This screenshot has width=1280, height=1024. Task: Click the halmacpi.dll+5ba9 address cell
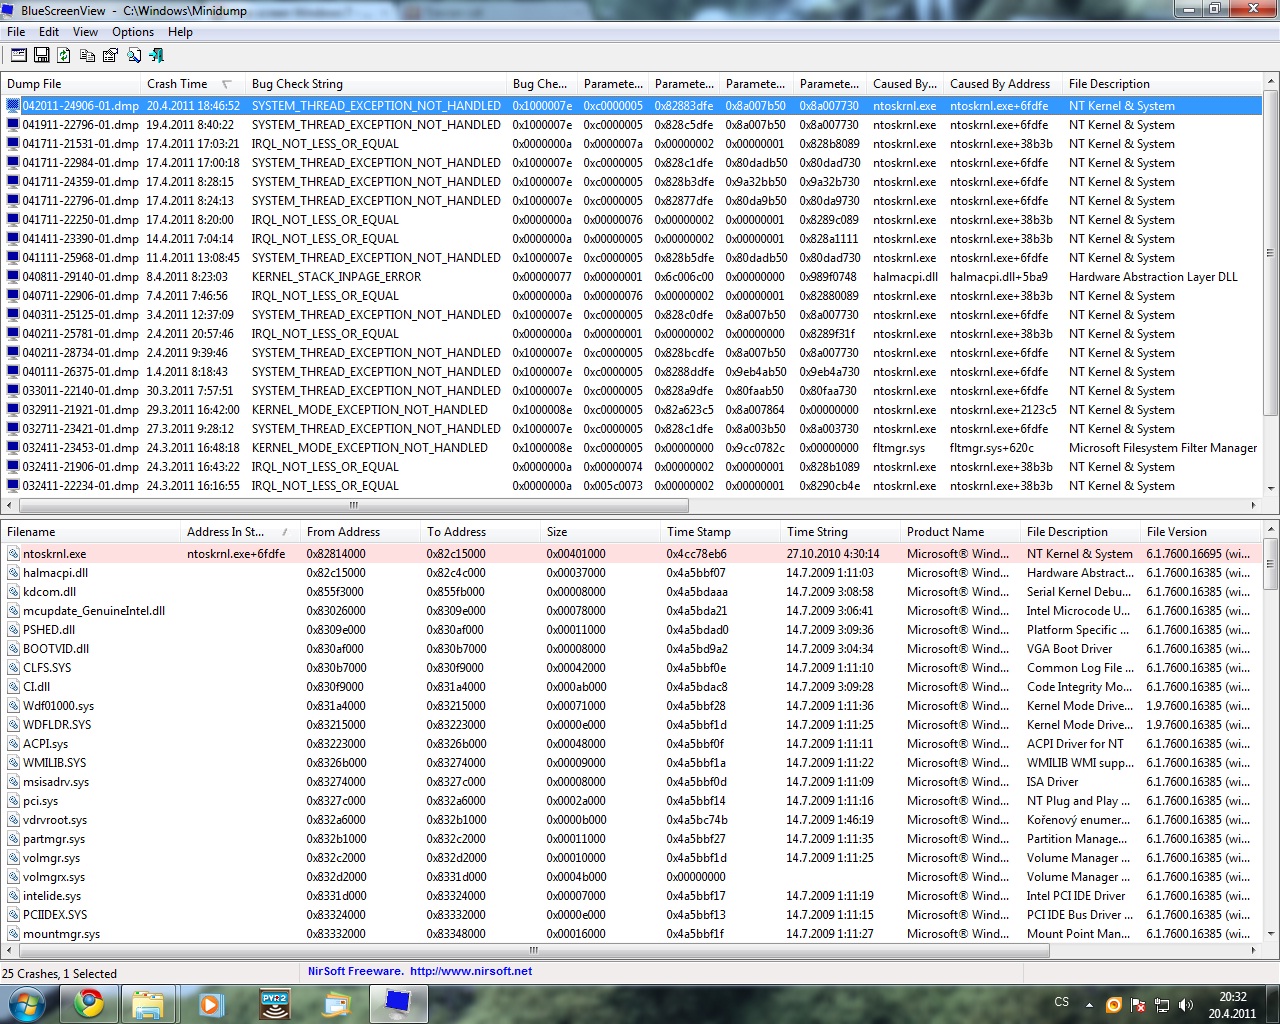point(999,277)
